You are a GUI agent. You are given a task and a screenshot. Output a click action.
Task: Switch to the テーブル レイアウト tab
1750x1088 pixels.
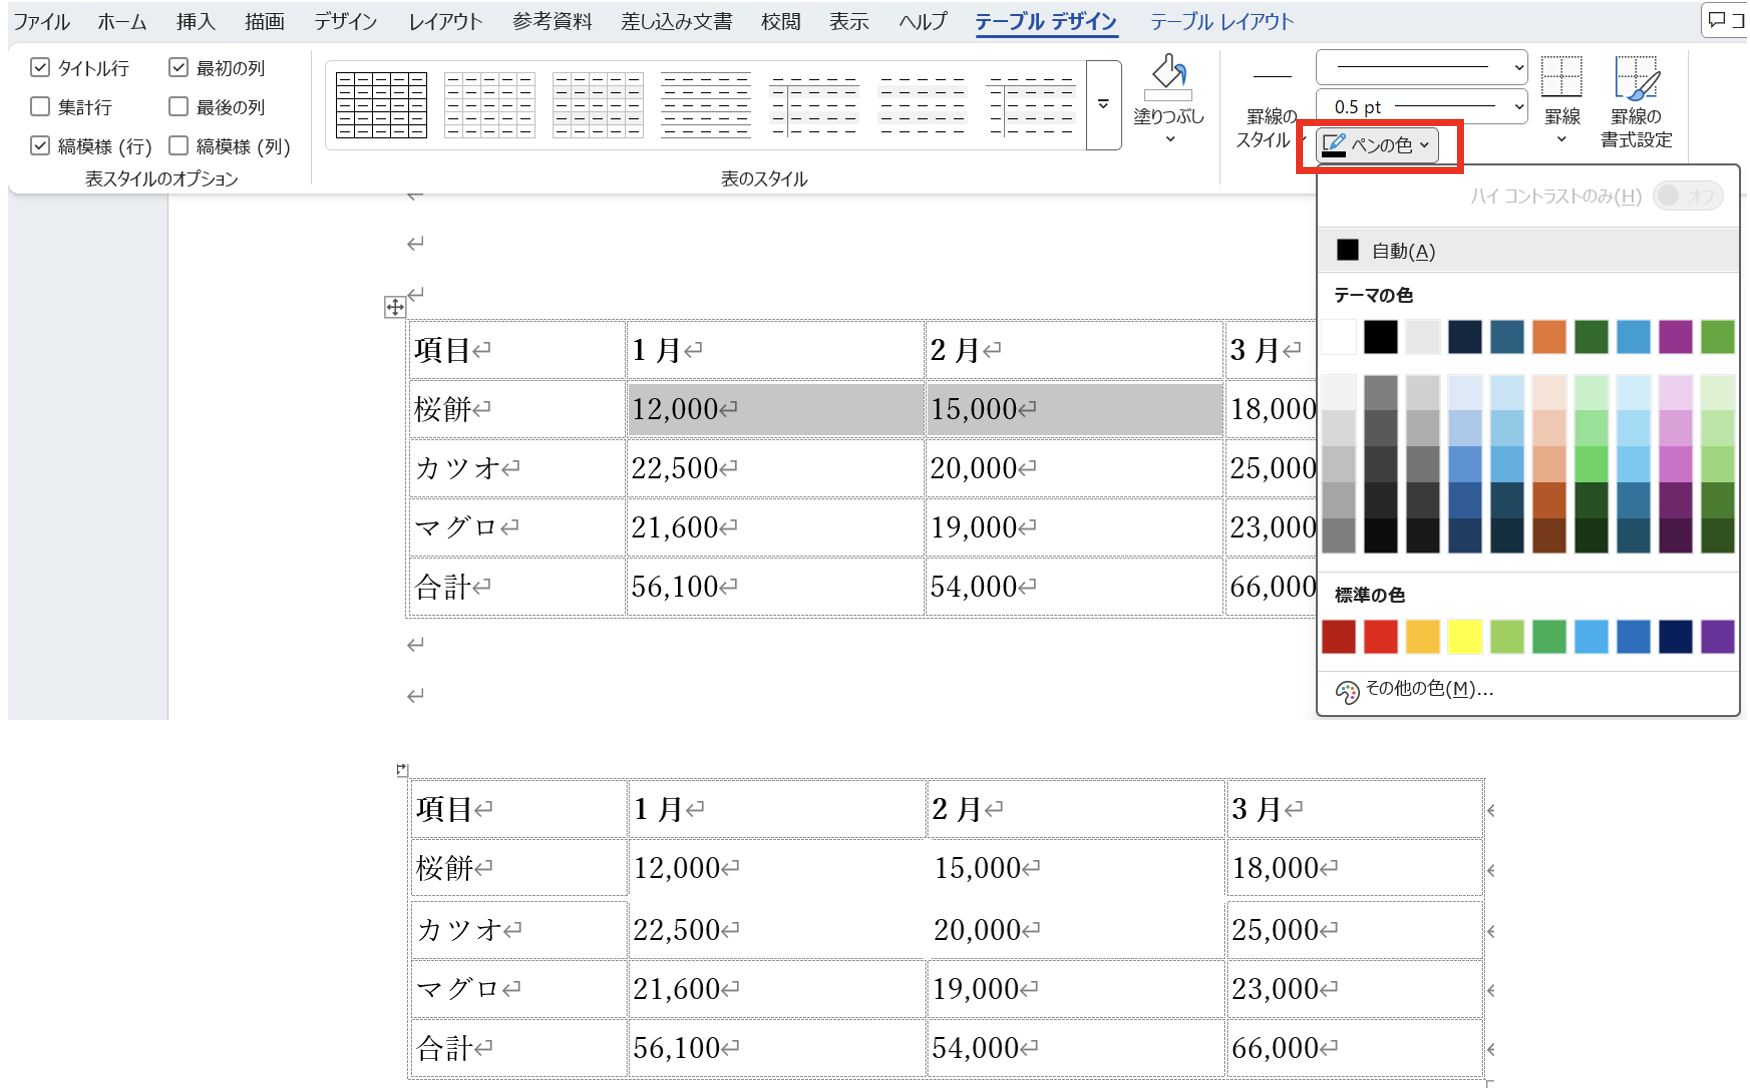1221,21
